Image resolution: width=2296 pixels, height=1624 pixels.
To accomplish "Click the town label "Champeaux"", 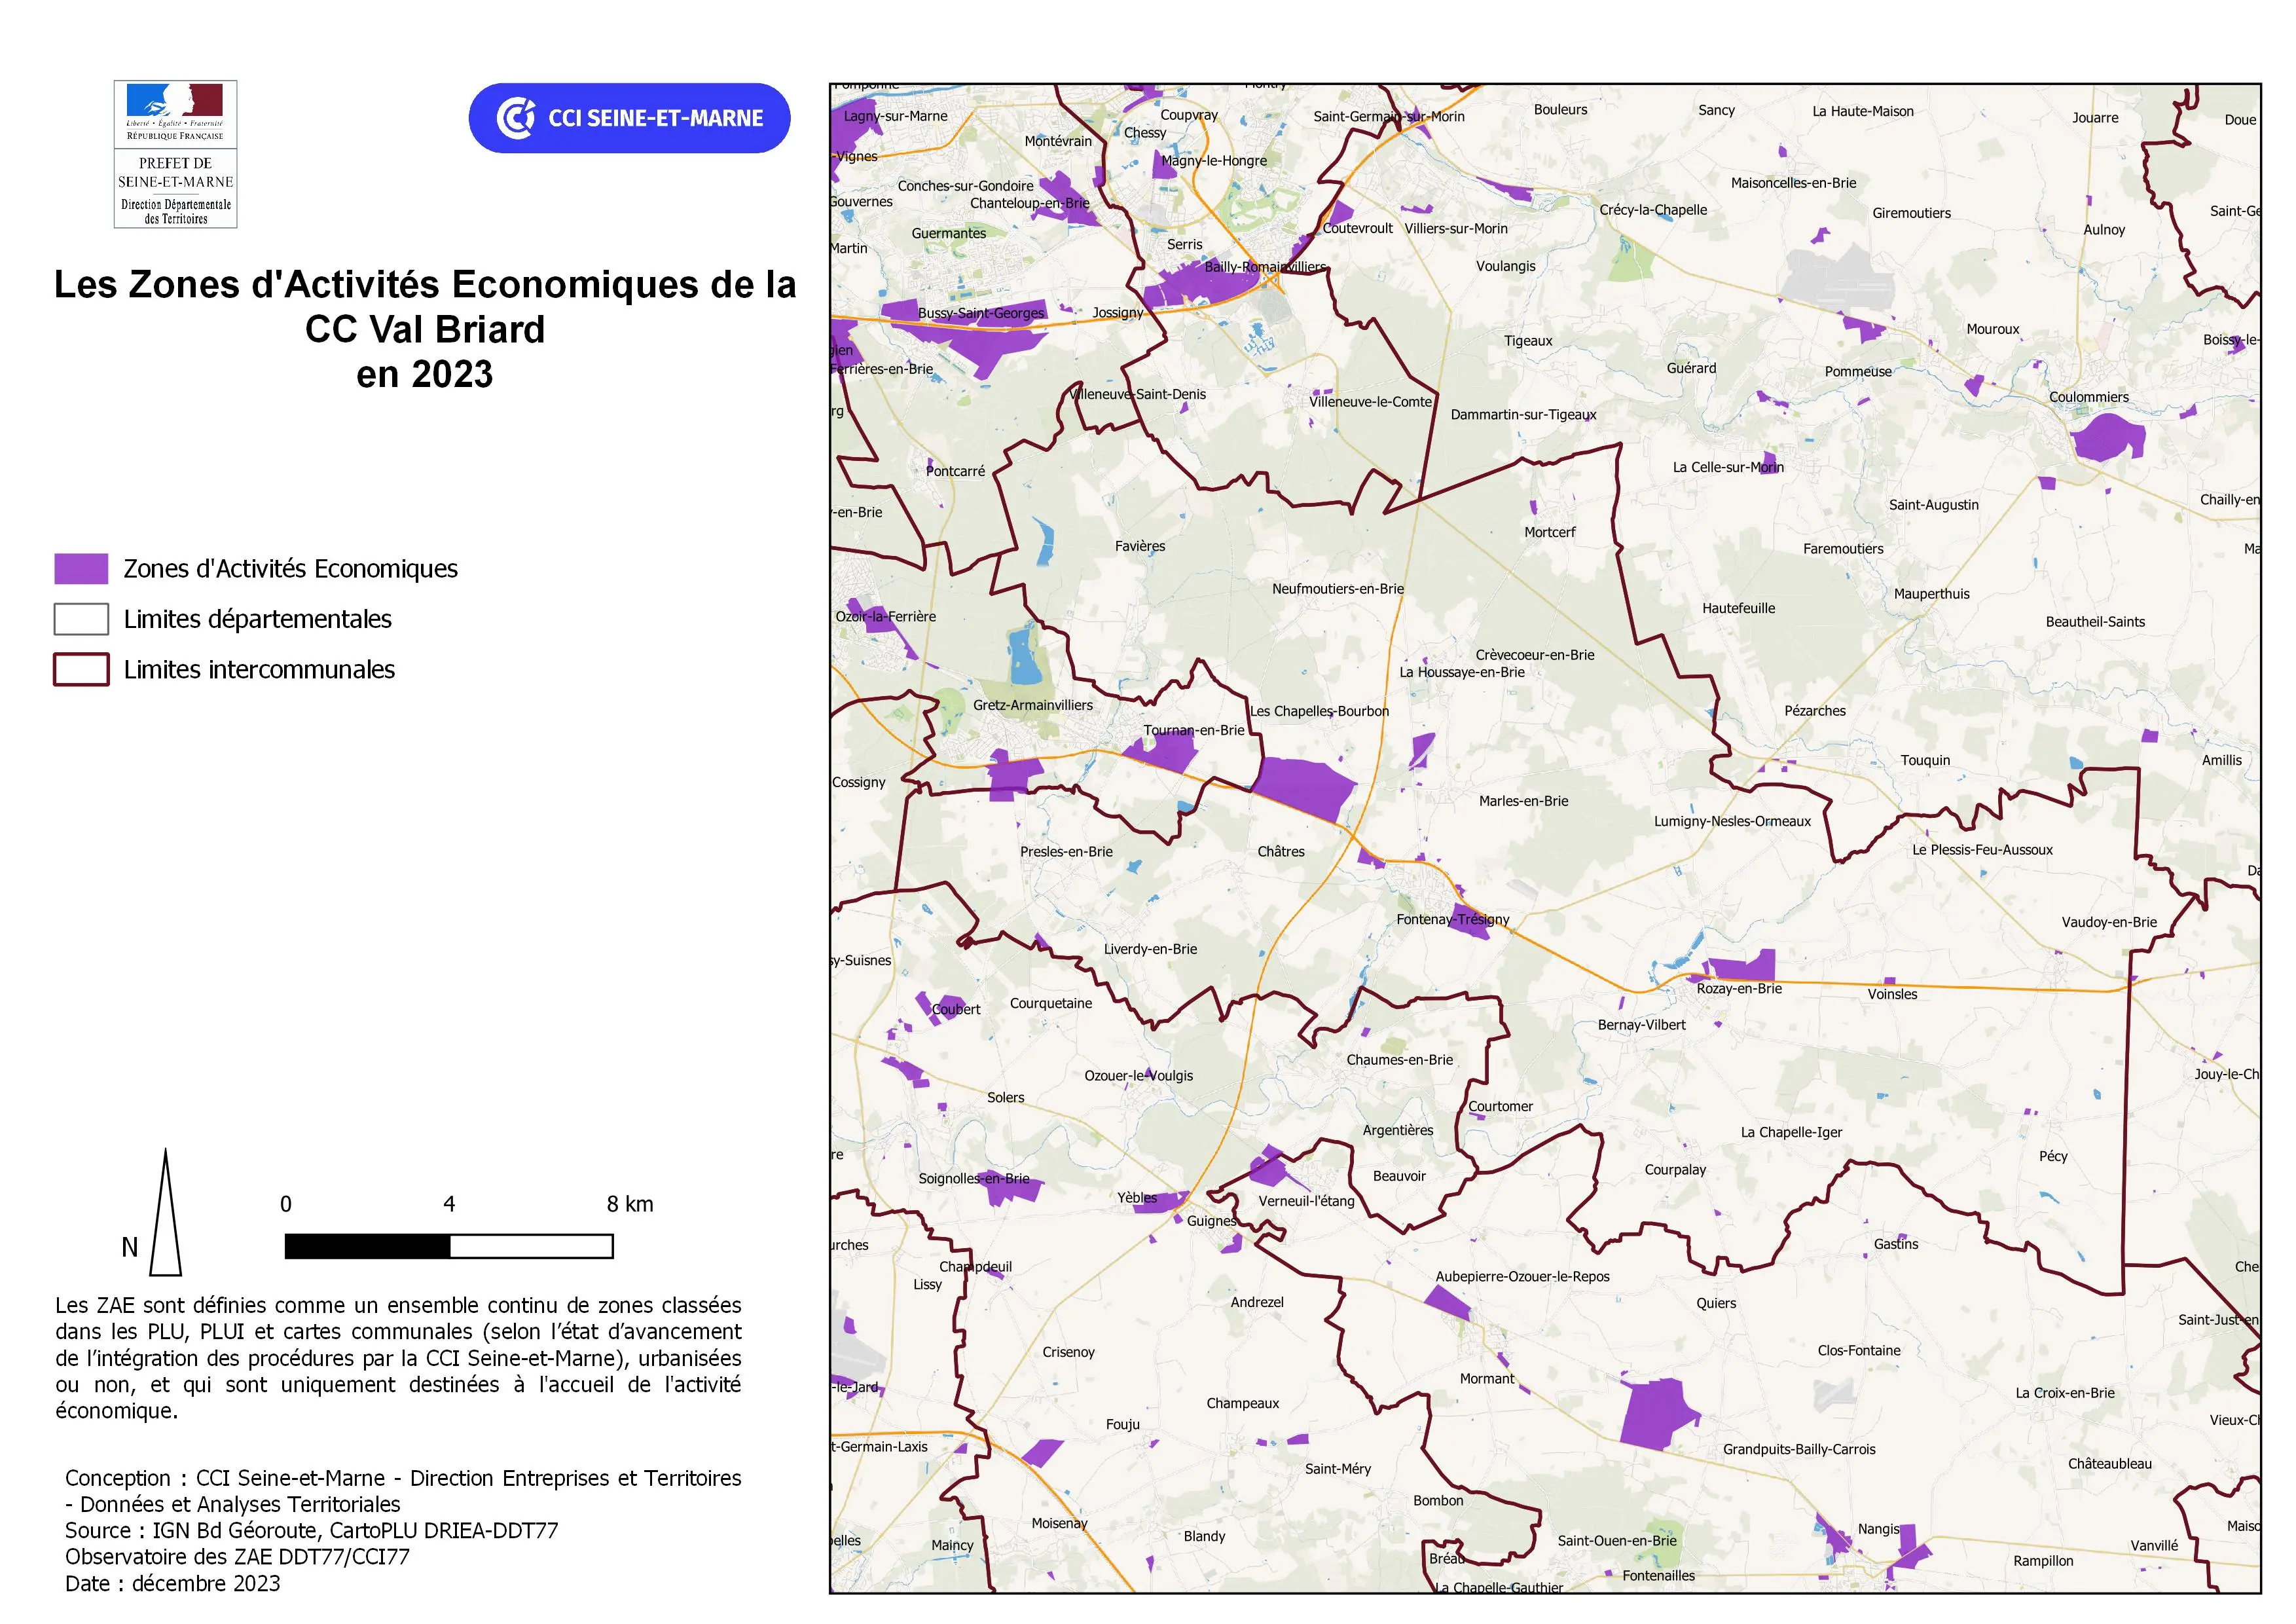I will pos(1242,1404).
